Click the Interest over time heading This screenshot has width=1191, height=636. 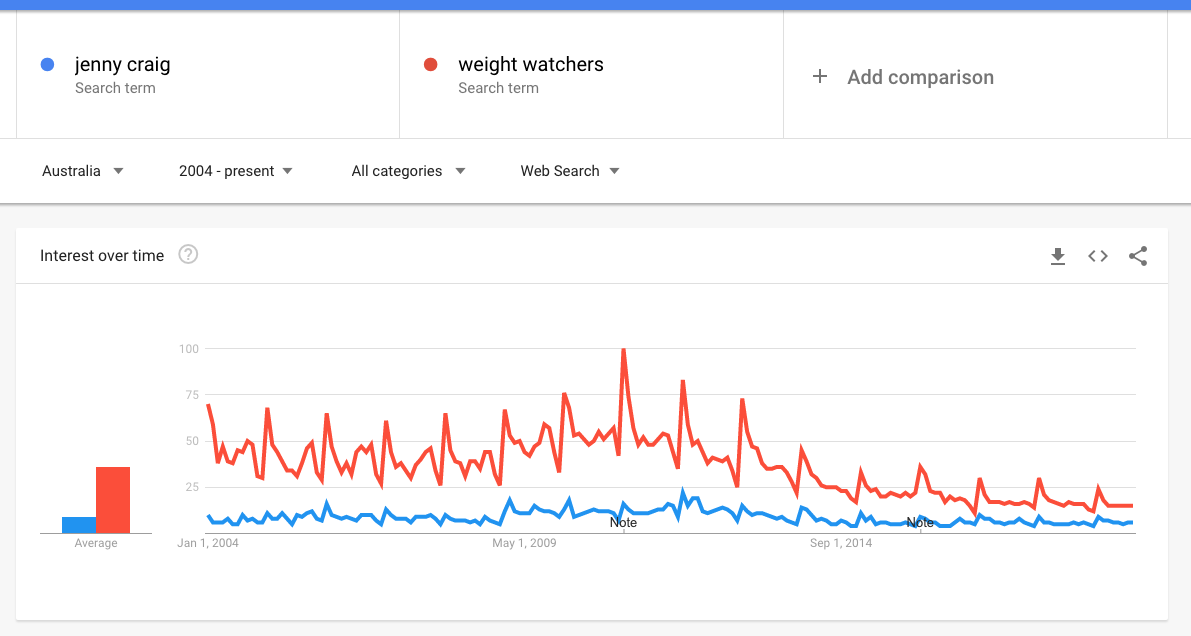coord(102,256)
